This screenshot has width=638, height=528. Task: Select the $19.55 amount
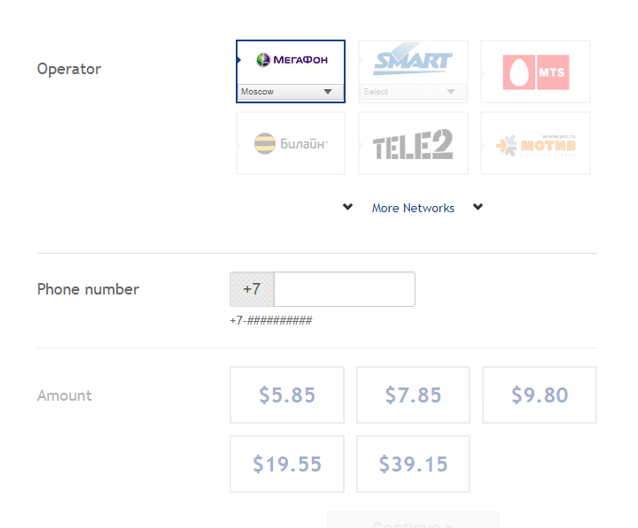click(x=287, y=464)
